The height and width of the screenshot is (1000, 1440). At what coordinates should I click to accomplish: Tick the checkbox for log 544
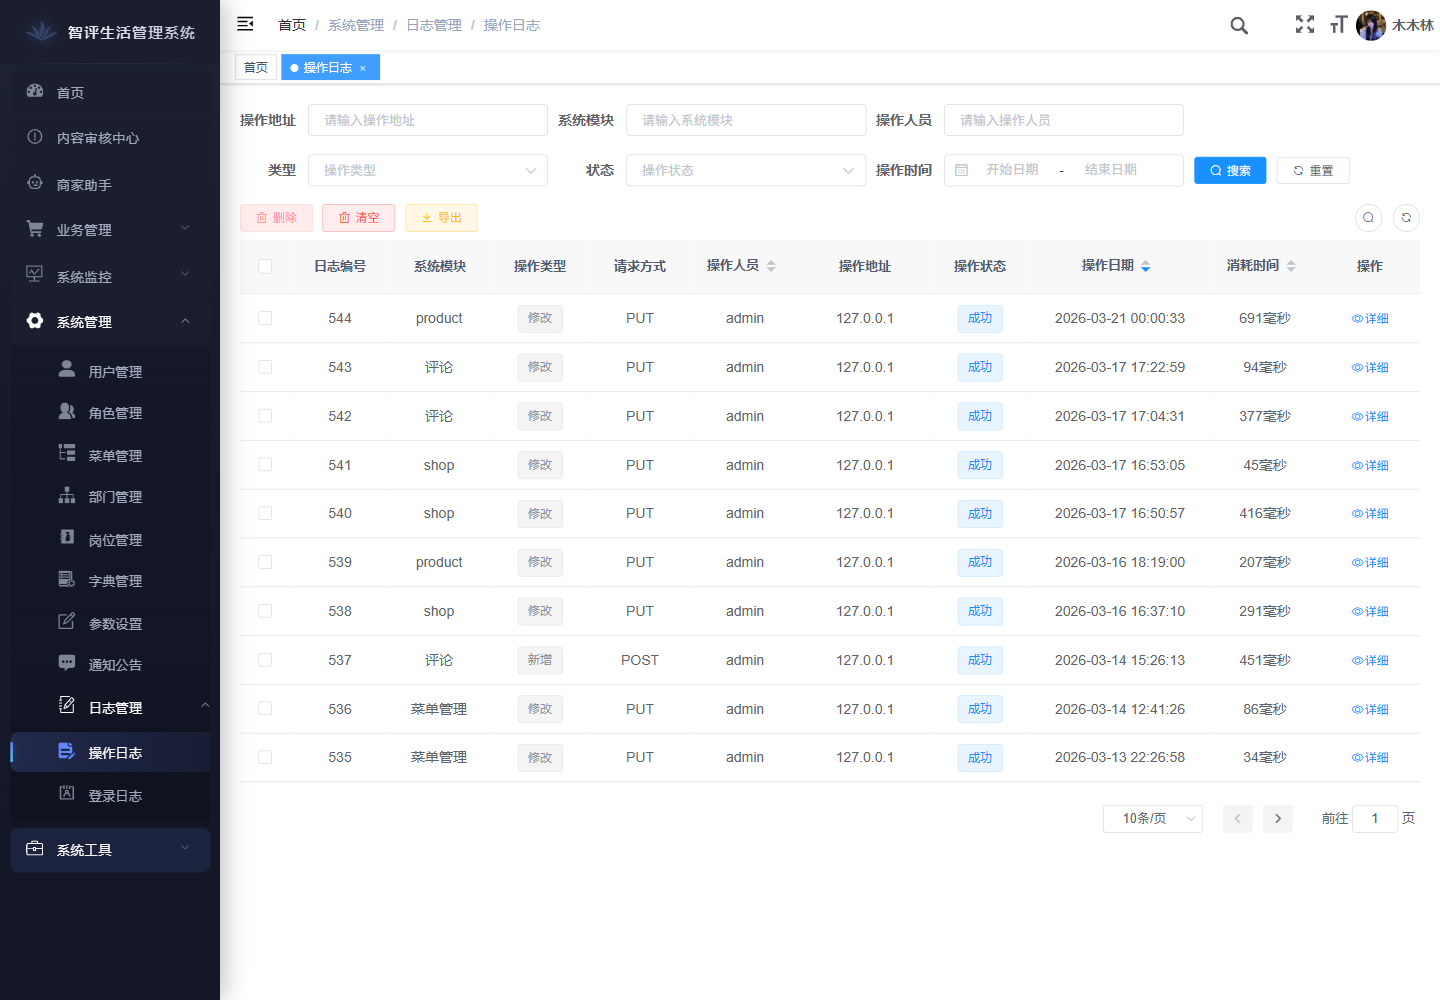pos(265,318)
